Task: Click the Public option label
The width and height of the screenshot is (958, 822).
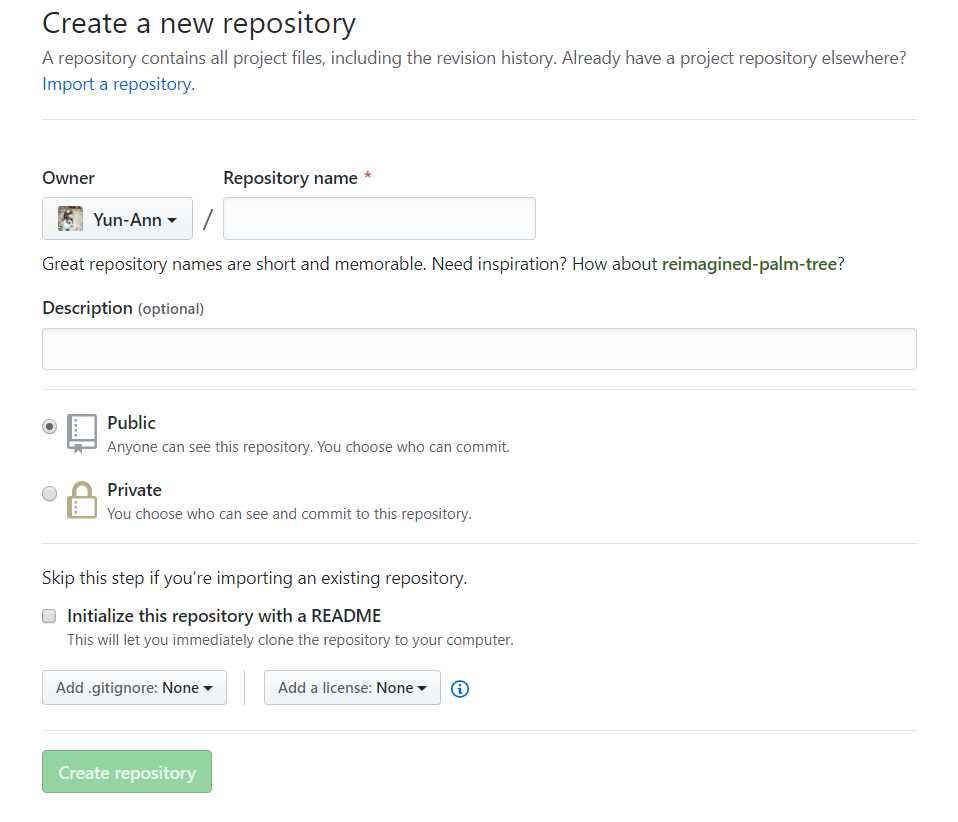Action: [132, 423]
